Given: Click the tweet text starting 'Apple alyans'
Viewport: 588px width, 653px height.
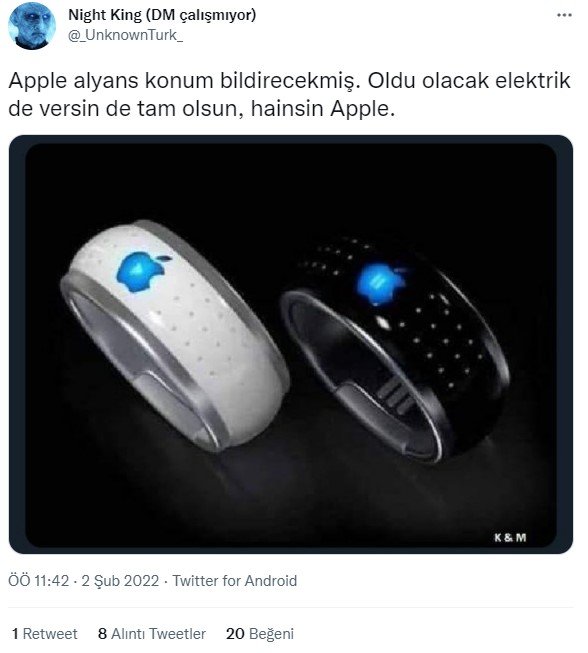Looking at the screenshot, I should (x=289, y=95).
